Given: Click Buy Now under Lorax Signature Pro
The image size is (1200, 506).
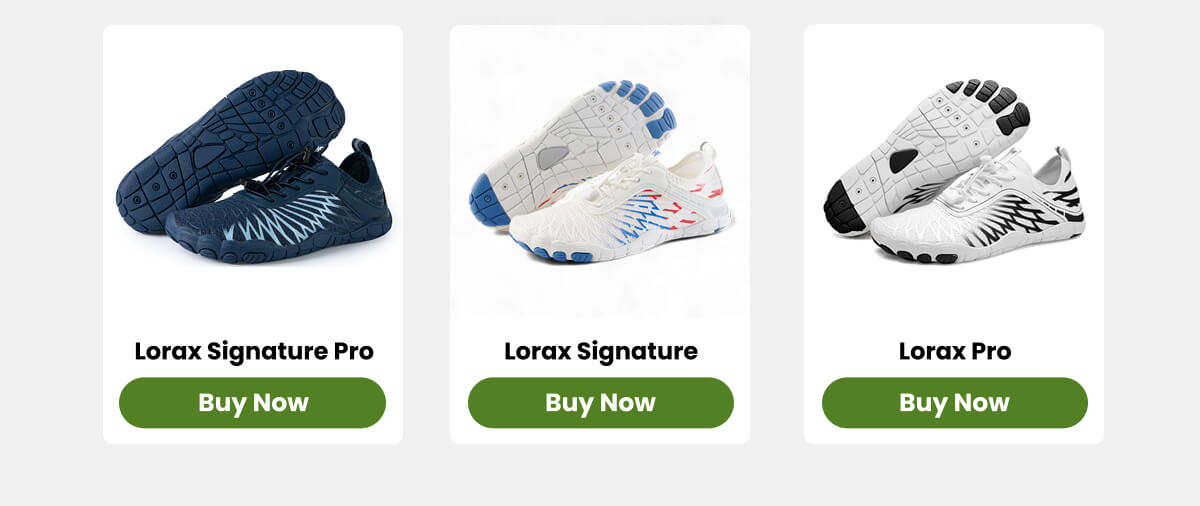Looking at the screenshot, I should point(252,403).
